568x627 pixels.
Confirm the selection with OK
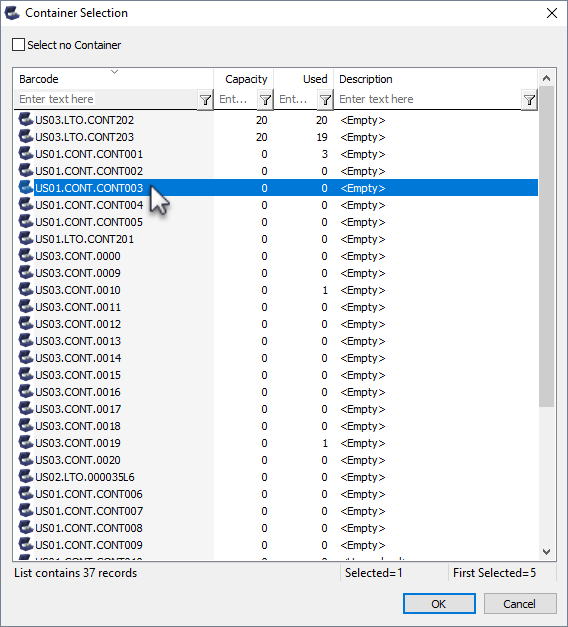(439, 603)
